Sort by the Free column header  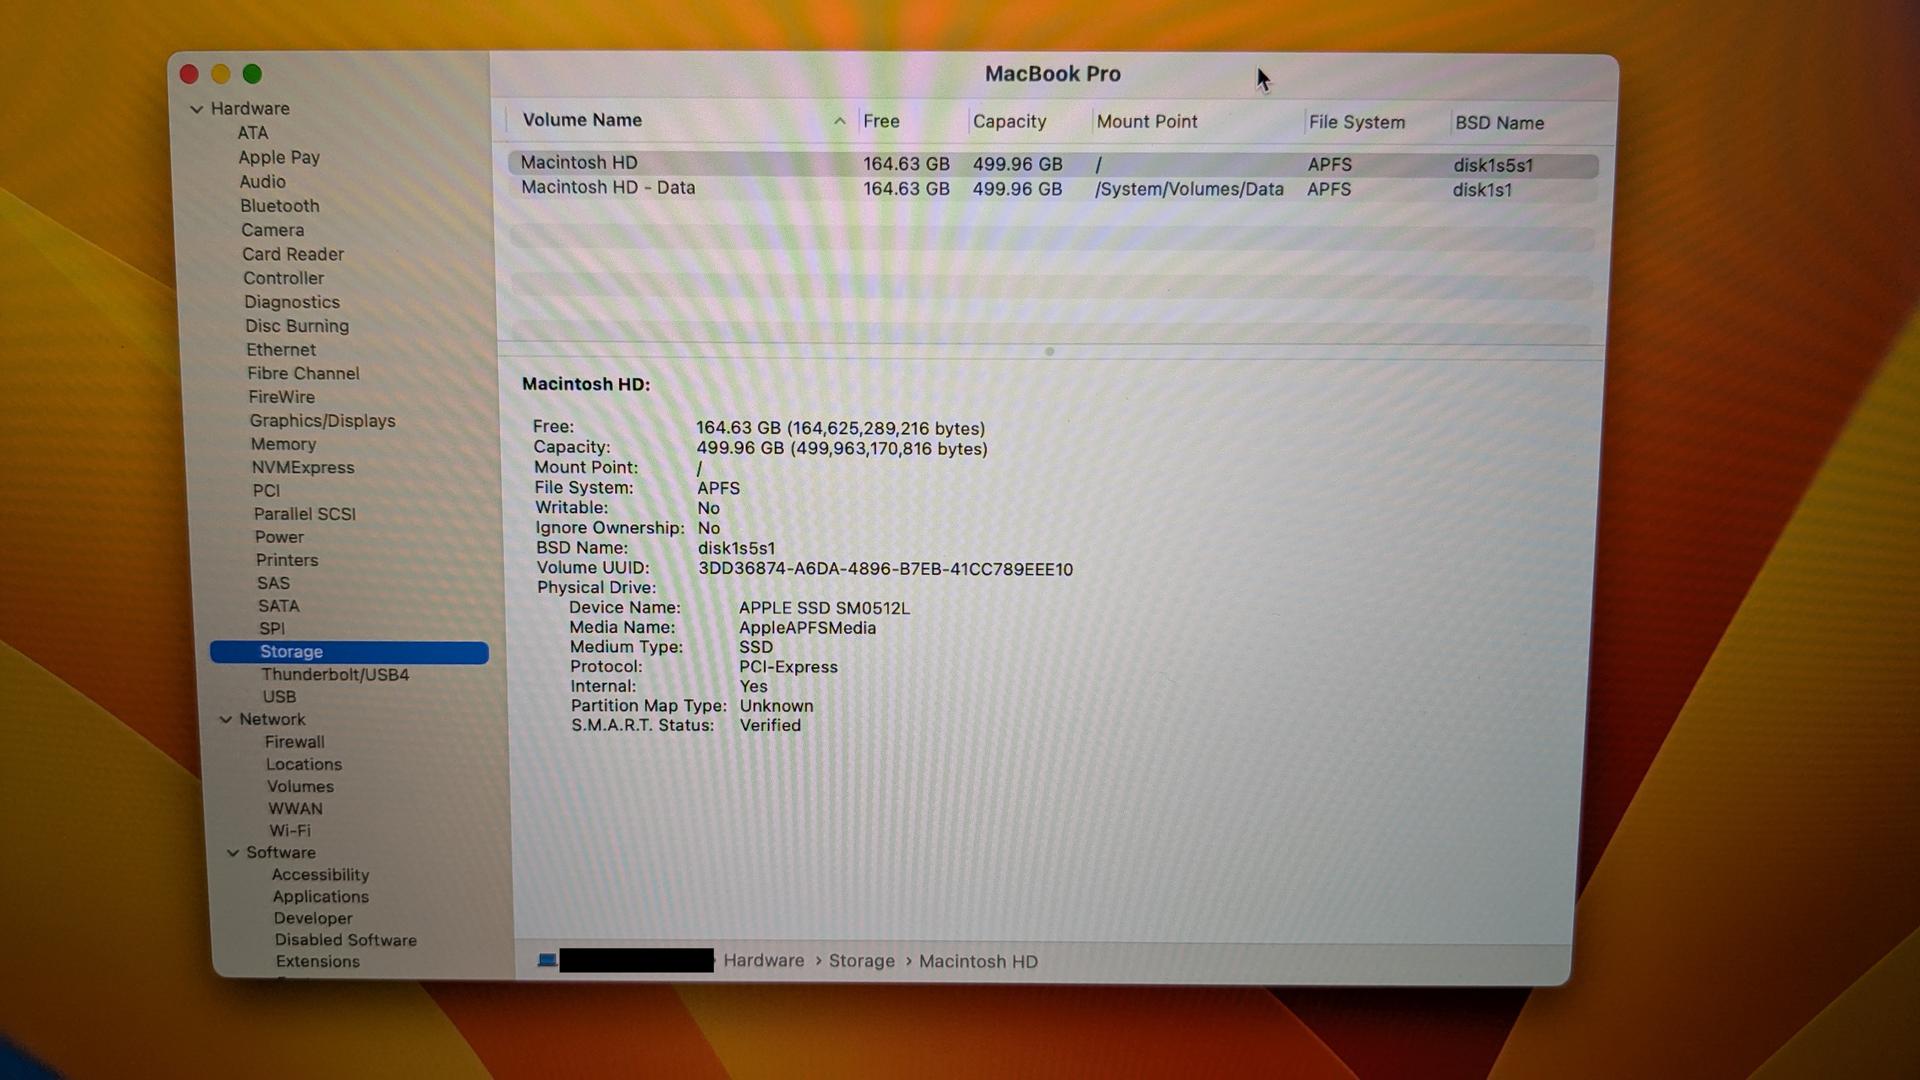(881, 121)
